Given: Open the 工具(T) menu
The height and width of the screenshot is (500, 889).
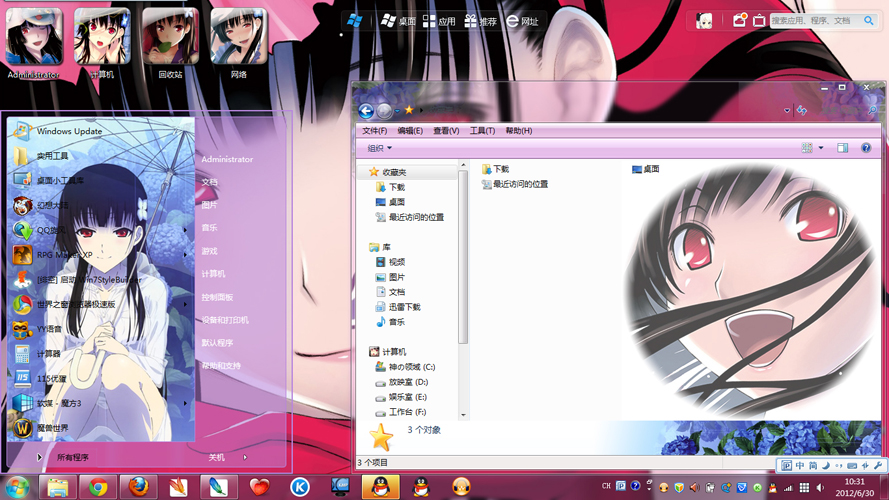Looking at the screenshot, I should click(x=482, y=130).
